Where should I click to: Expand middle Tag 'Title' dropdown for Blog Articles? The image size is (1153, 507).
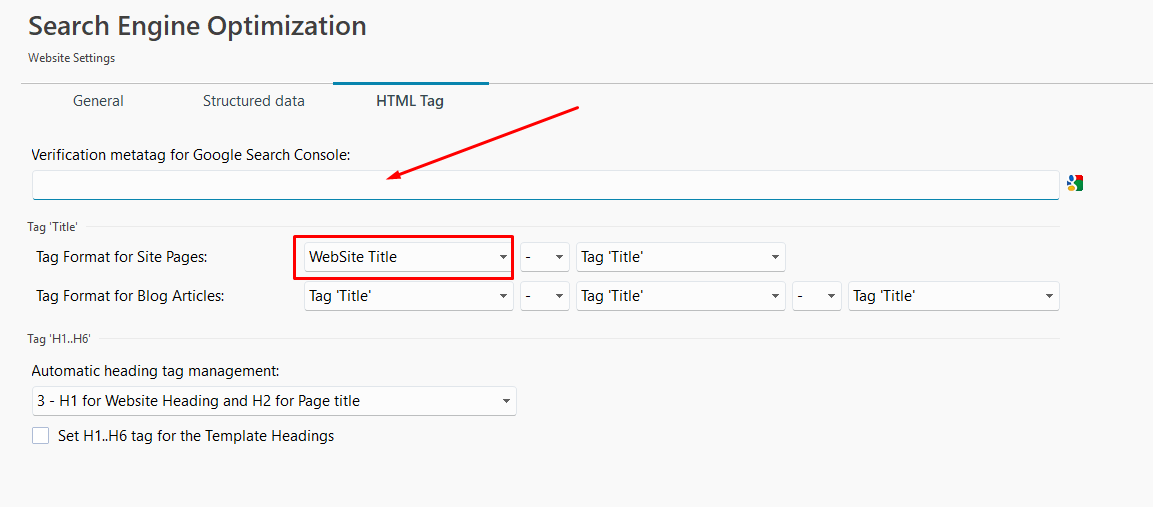click(680, 296)
